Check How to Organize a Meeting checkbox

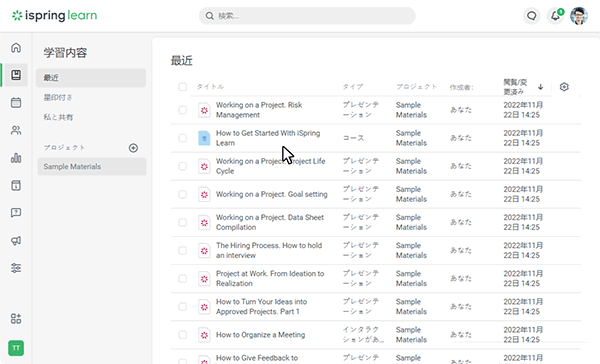(x=183, y=335)
